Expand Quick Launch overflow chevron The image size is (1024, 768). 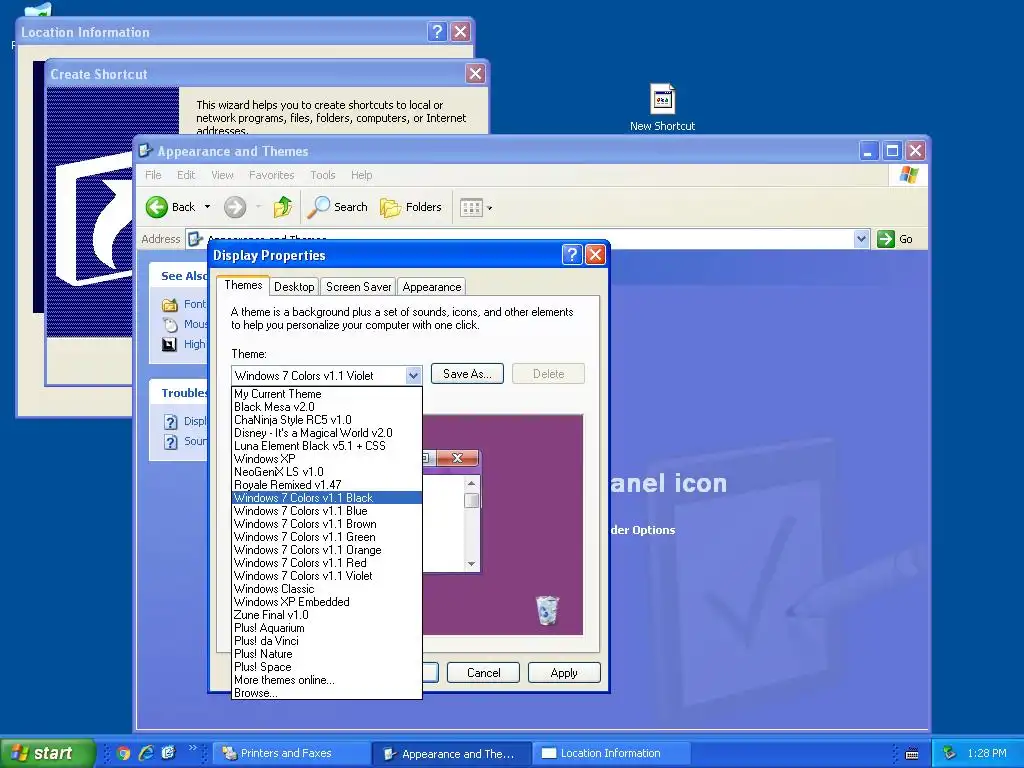(193, 748)
